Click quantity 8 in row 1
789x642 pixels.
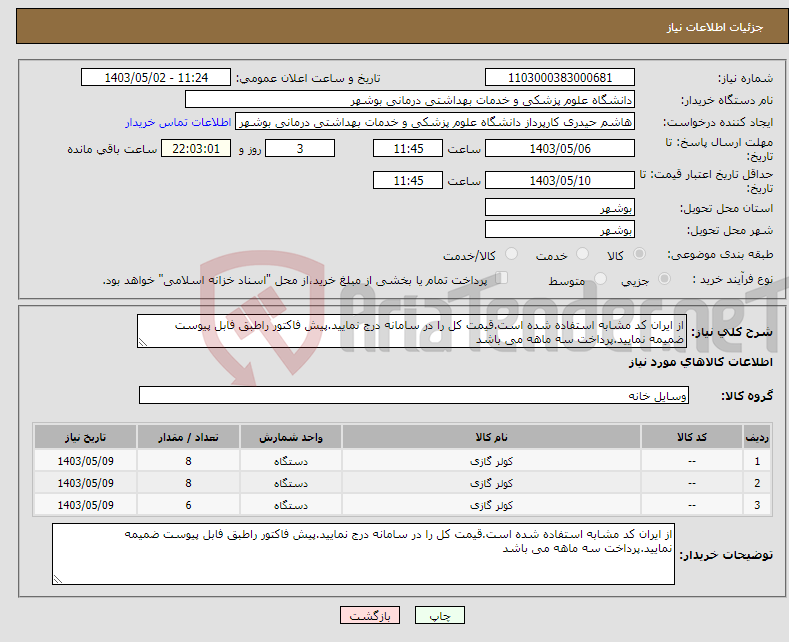pos(188,461)
